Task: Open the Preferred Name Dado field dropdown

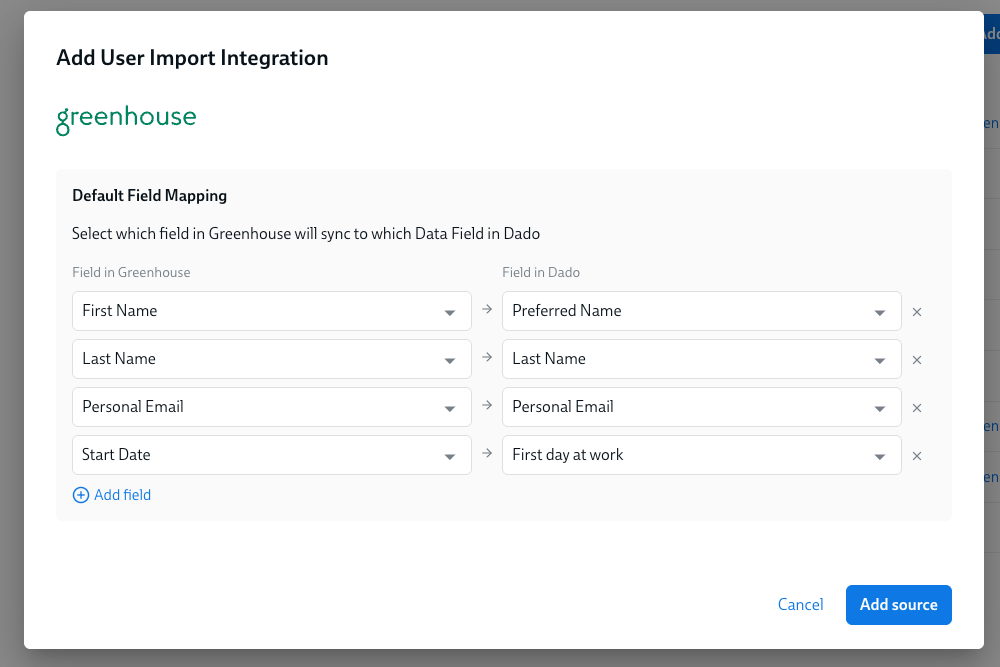Action: [x=702, y=311]
